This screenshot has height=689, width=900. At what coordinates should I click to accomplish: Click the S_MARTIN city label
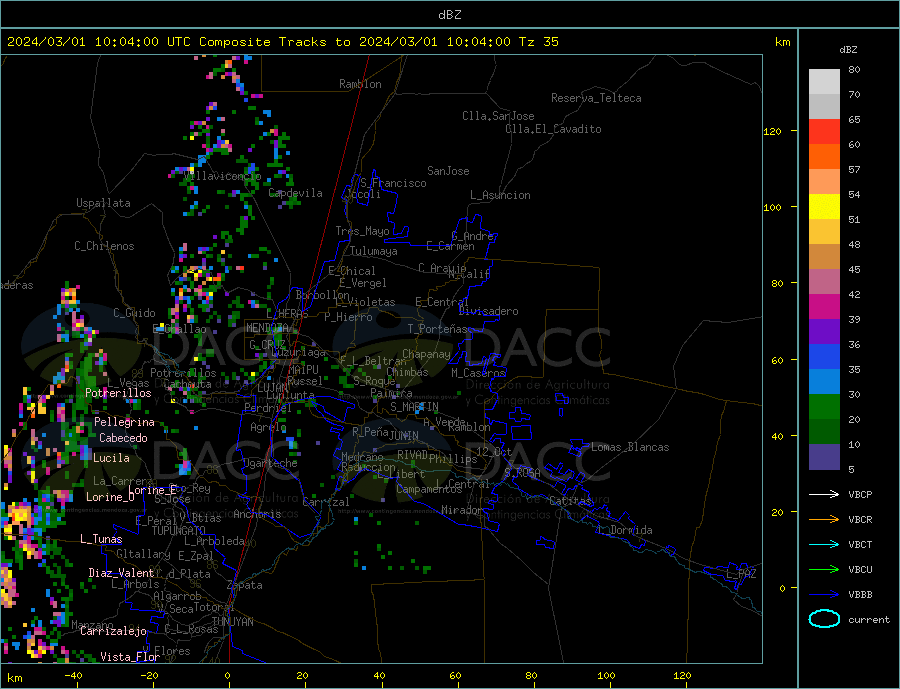tap(414, 407)
